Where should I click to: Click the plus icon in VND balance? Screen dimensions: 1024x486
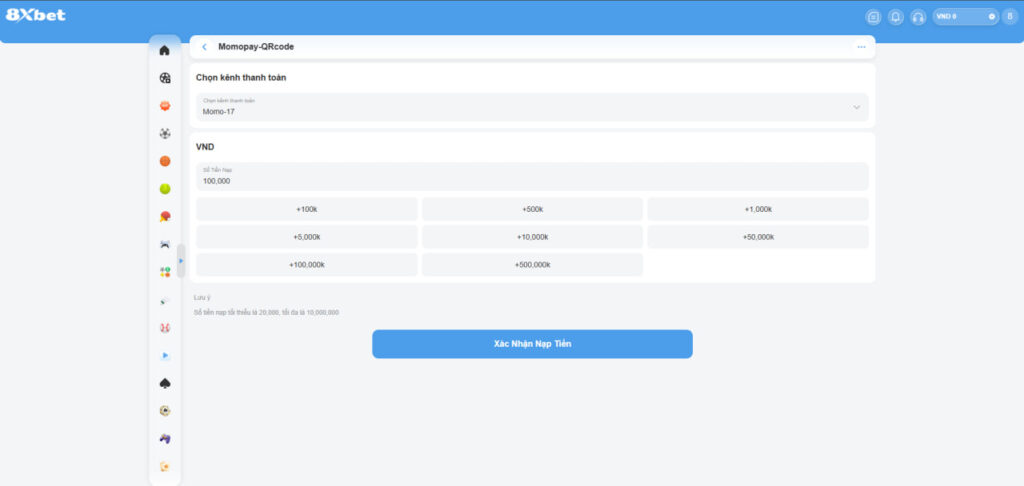992,16
